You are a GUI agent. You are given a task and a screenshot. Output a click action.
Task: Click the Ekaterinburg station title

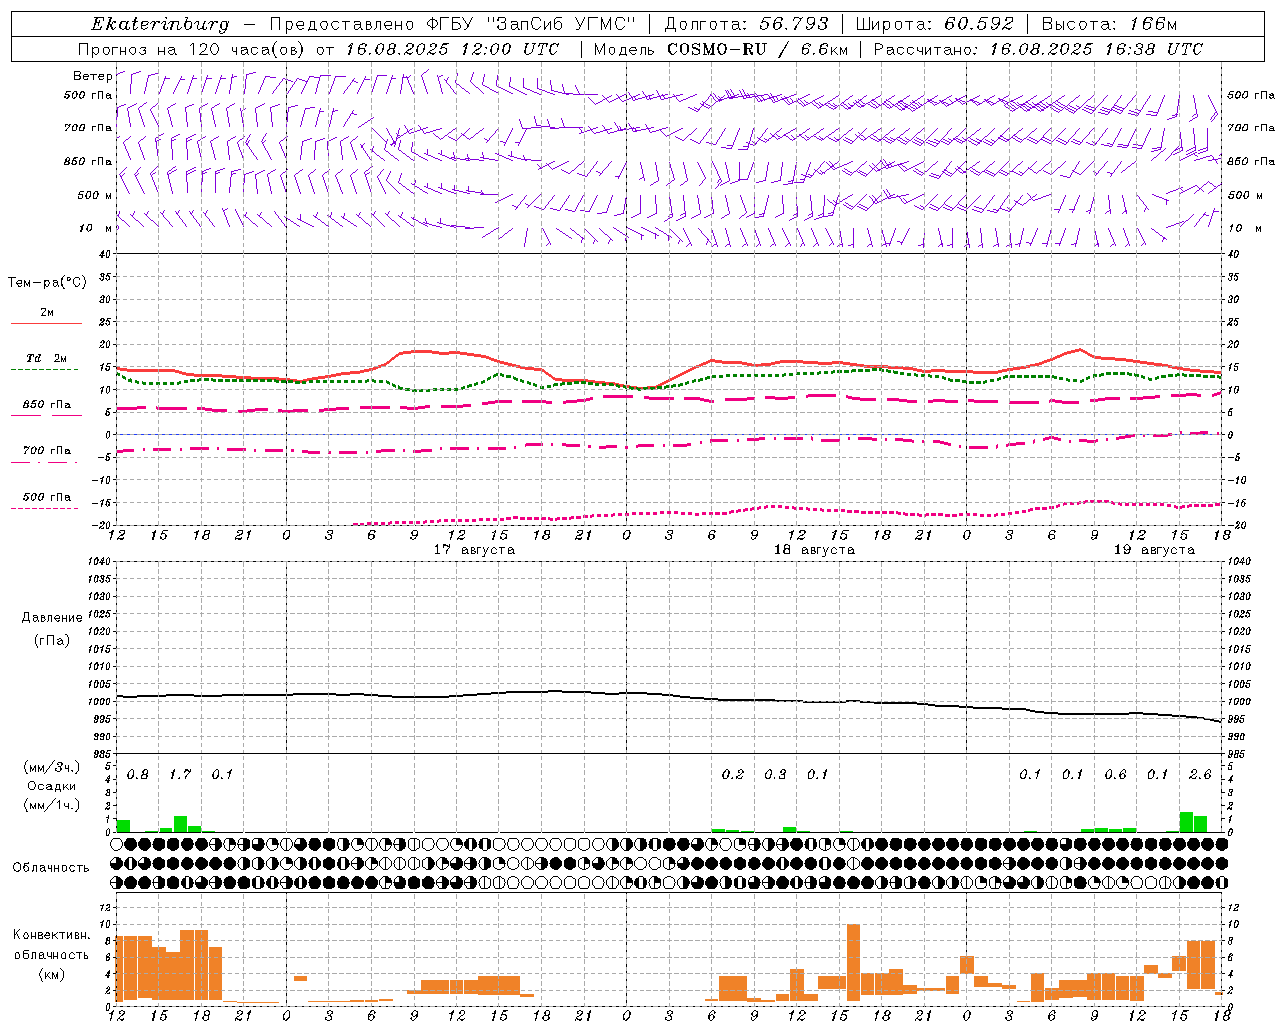(160, 24)
